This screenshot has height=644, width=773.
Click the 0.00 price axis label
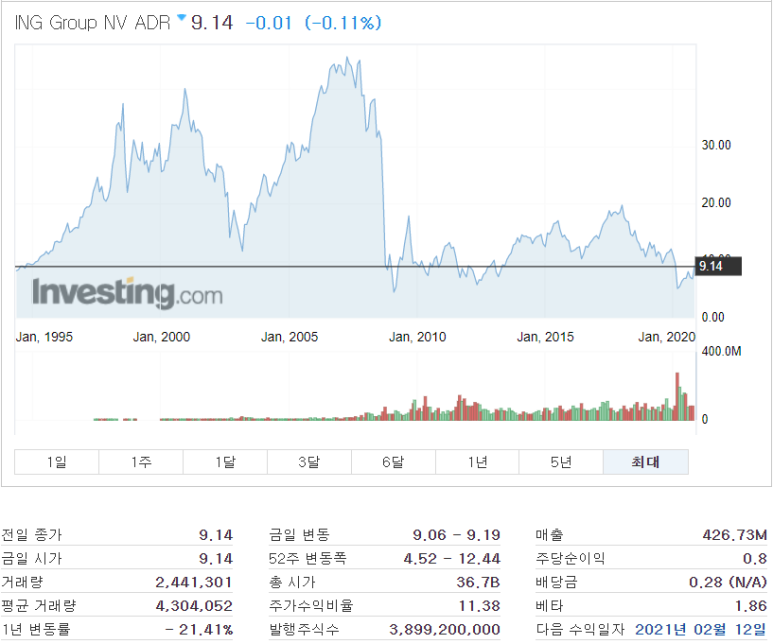point(713,317)
